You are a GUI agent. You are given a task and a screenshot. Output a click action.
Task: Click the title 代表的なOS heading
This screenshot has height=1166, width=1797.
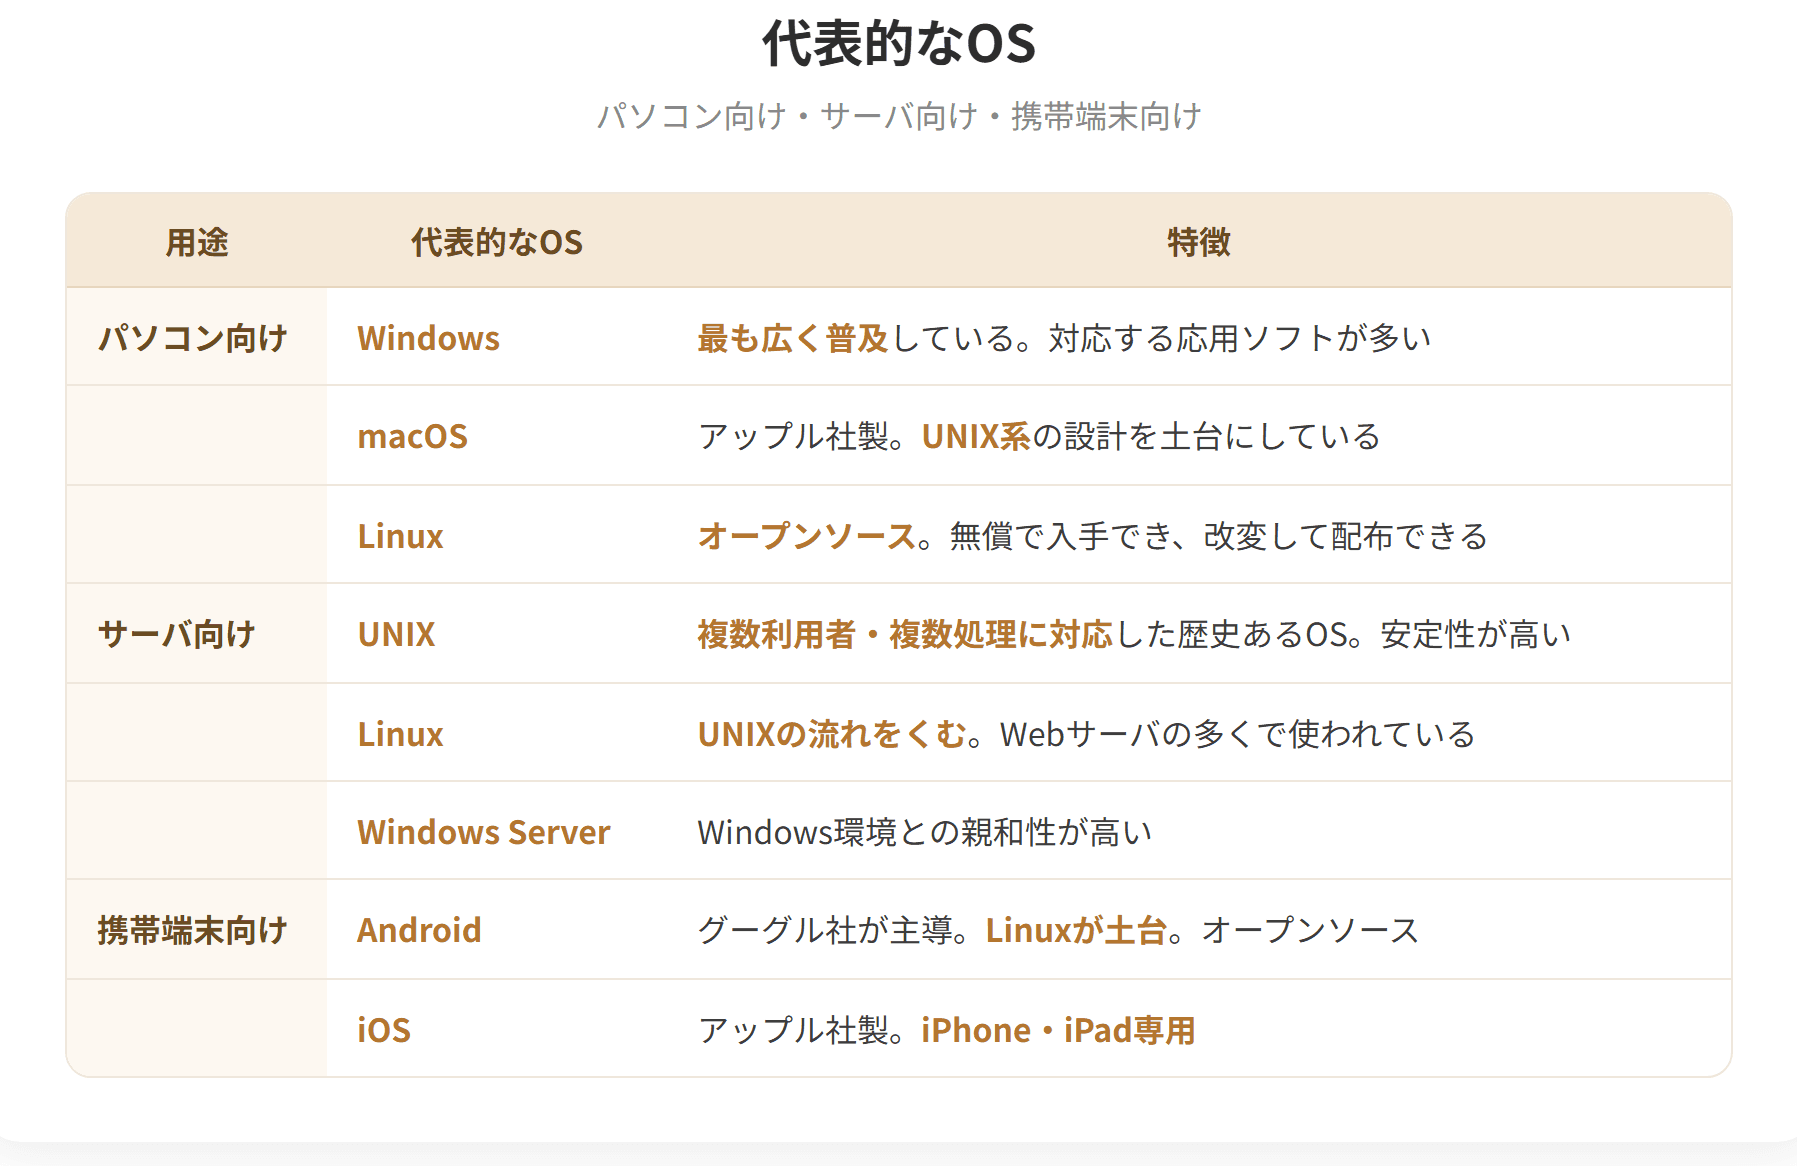coord(898,44)
